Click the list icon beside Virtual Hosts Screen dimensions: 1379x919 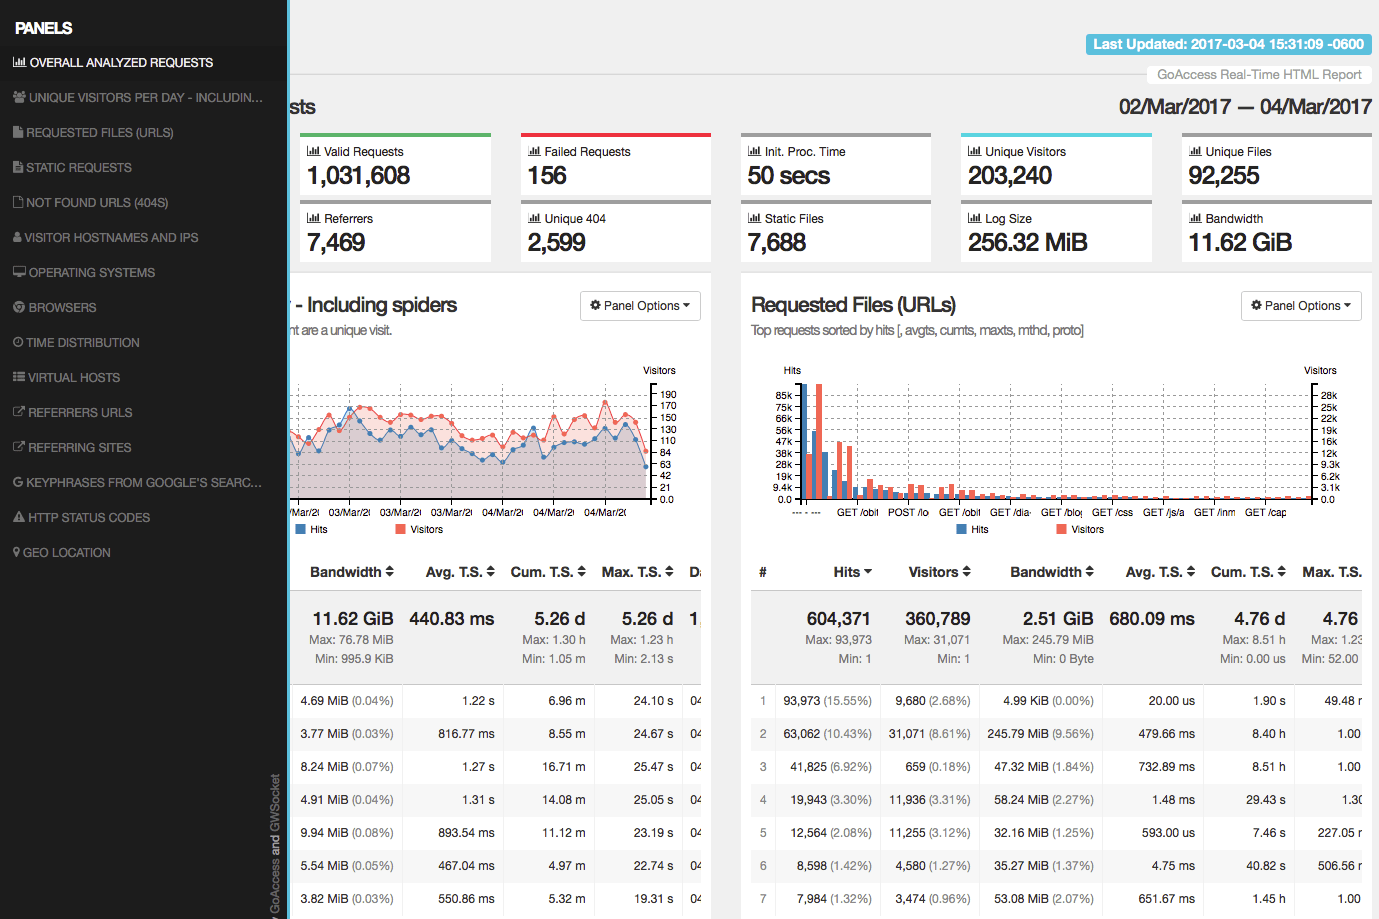(x=19, y=377)
